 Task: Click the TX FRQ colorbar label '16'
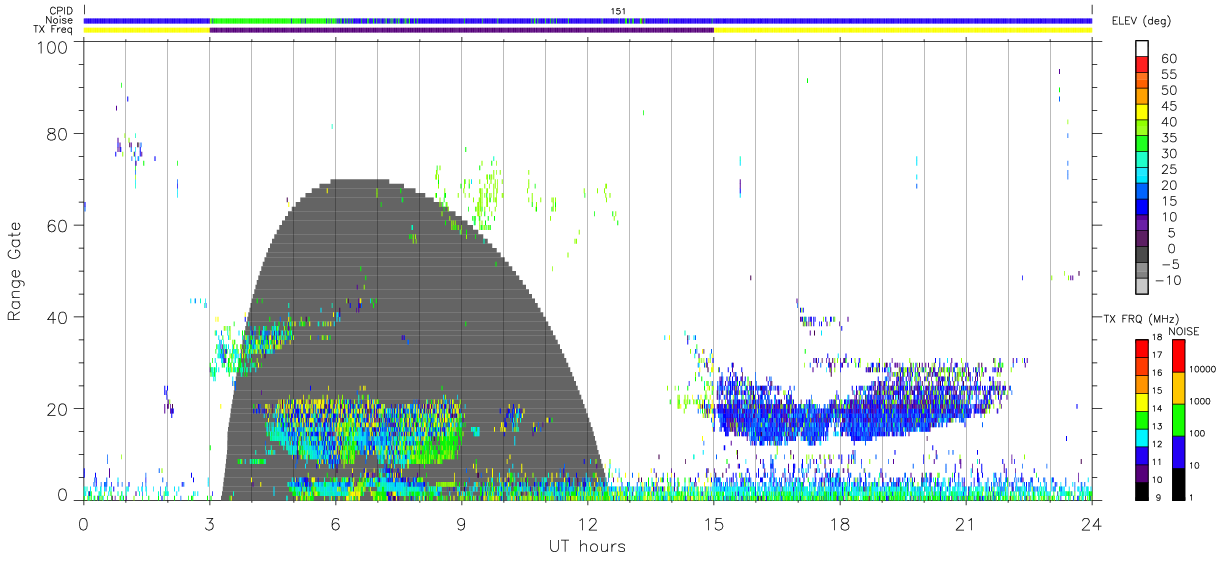tap(1158, 373)
